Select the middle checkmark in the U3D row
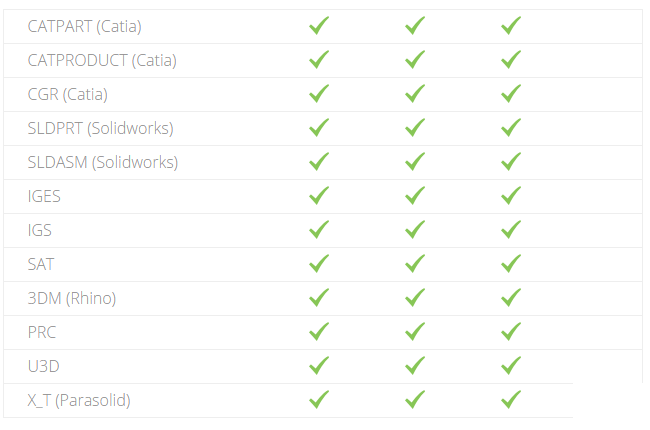650x430 pixels. 415,366
